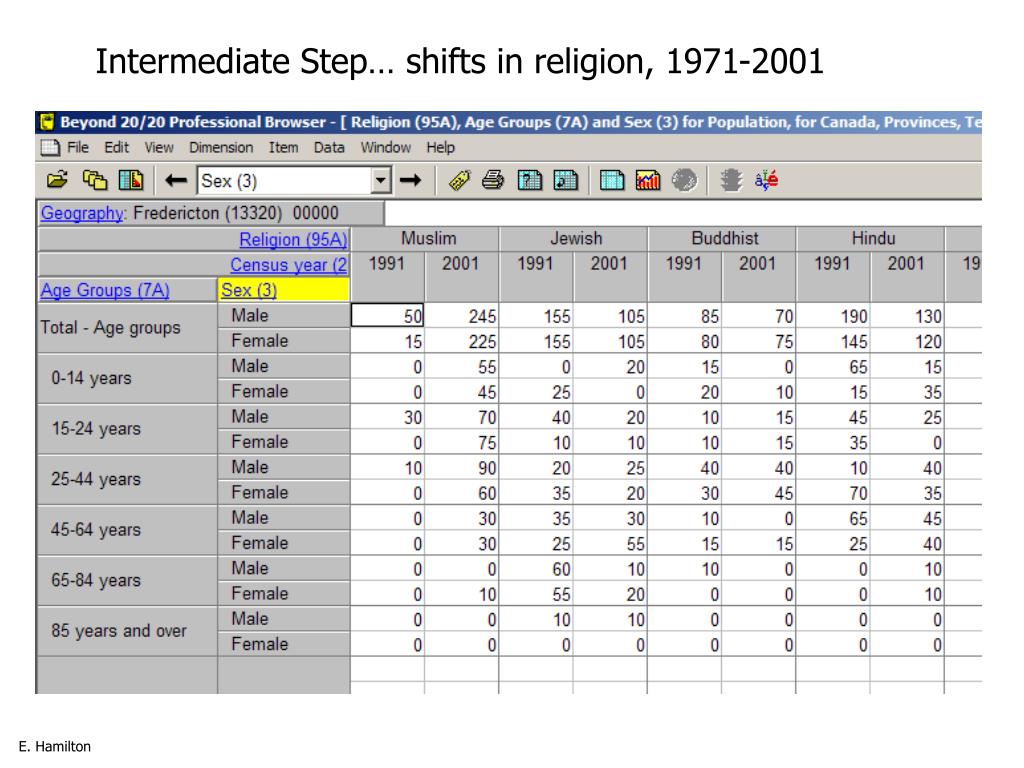Click cell value 190 for Hindu 1991
The width and height of the screenshot is (1024, 768).
pos(833,316)
